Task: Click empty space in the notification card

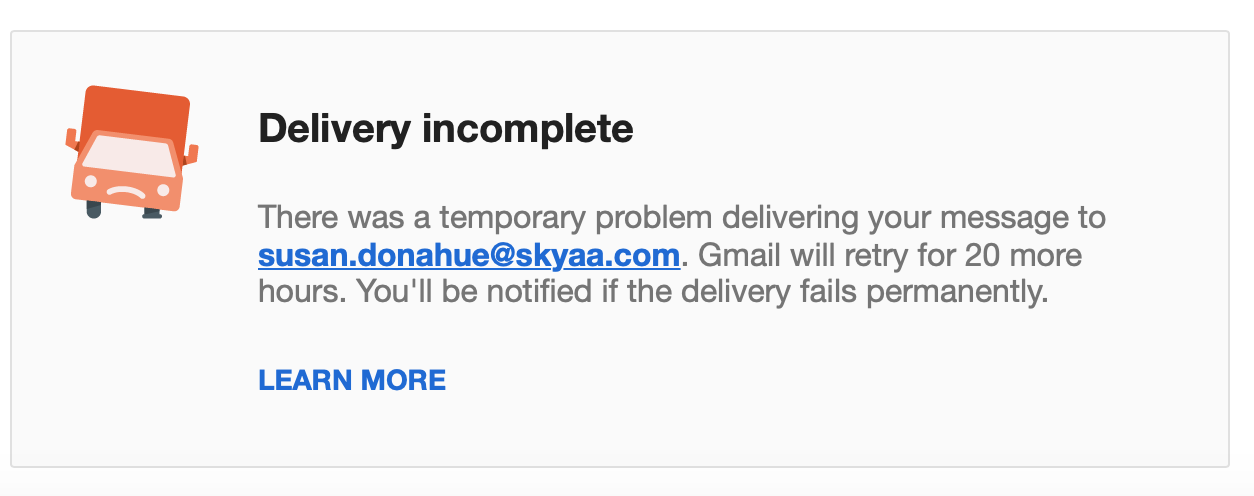Action: pyautogui.click(x=900, y=400)
